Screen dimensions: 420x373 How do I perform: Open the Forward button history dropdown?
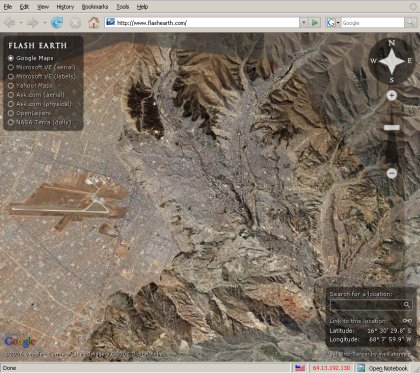[44, 23]
